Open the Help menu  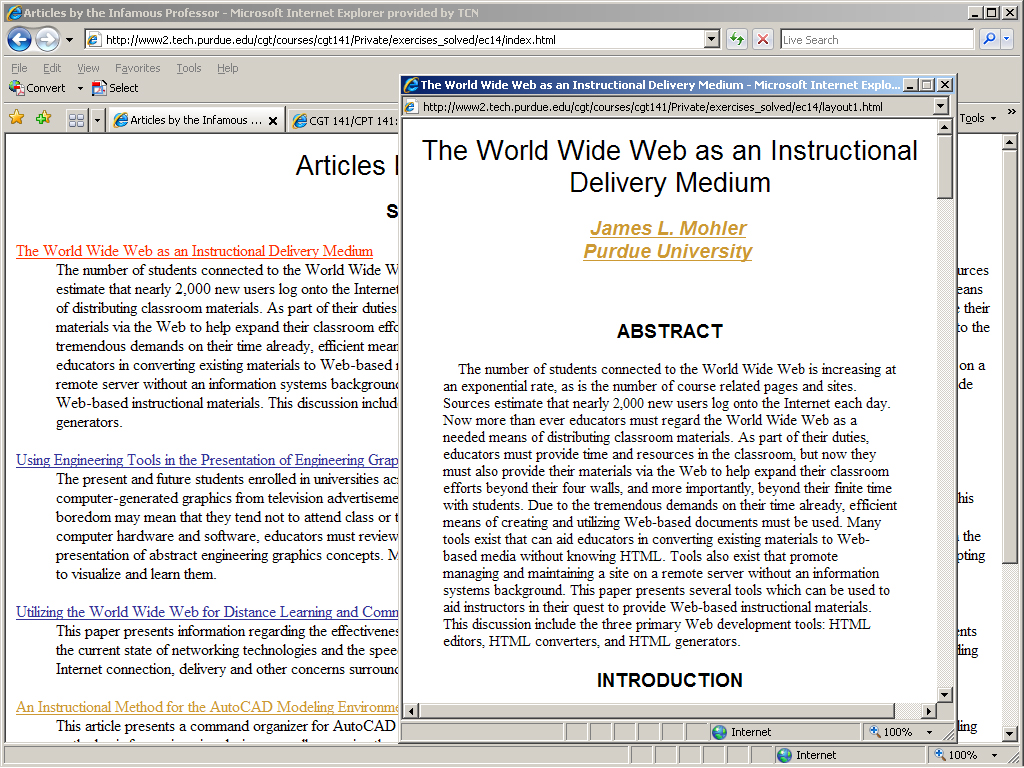pos(228,68)
